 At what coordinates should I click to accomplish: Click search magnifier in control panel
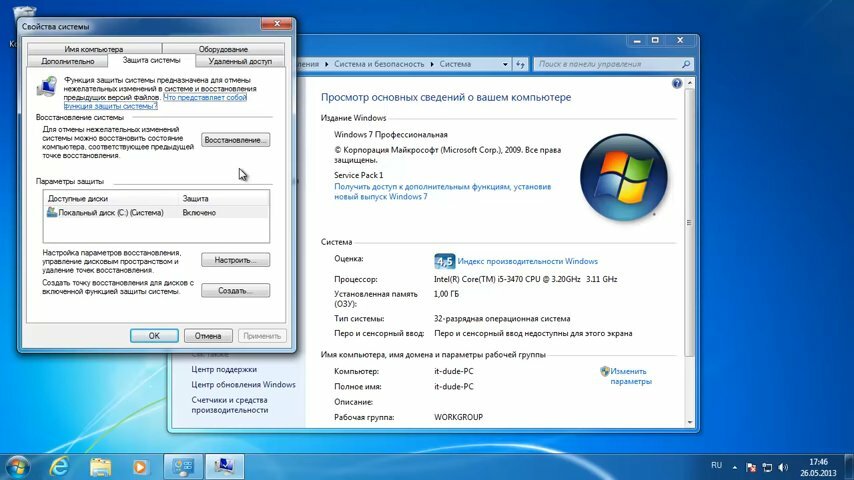pyautogui.click(x=686, y=64)
